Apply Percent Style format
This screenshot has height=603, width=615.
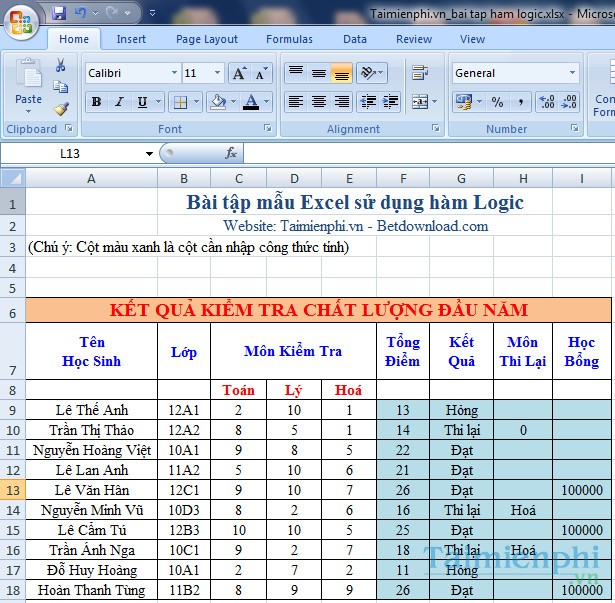point(497,102)
